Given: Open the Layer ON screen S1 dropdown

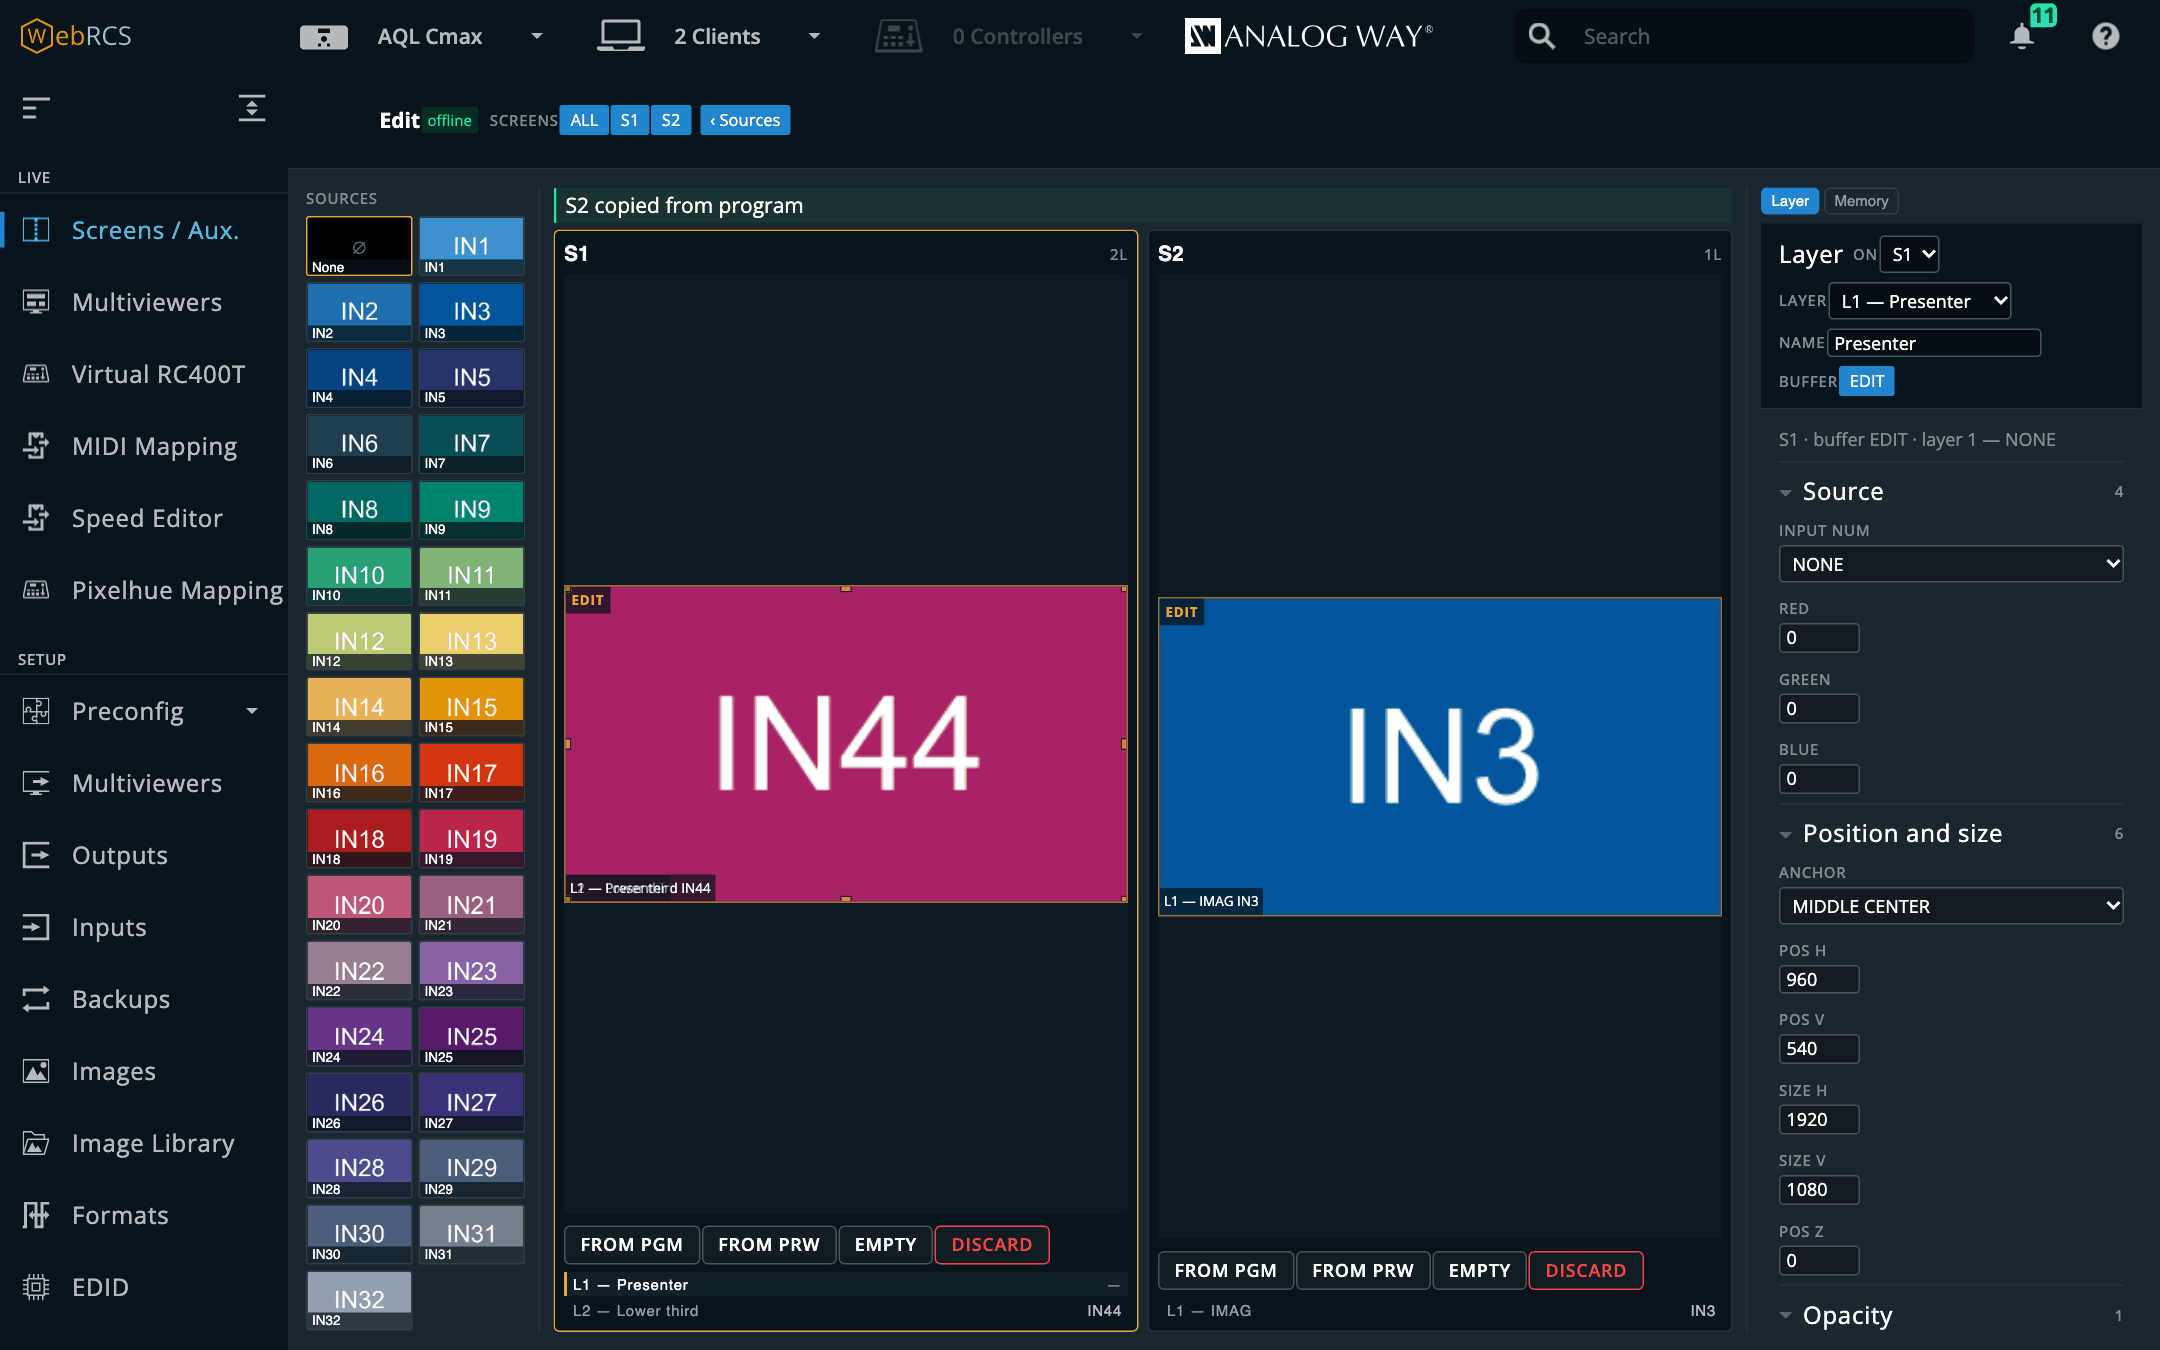Looking at the screenshot, I should (x=1910, y=254).
